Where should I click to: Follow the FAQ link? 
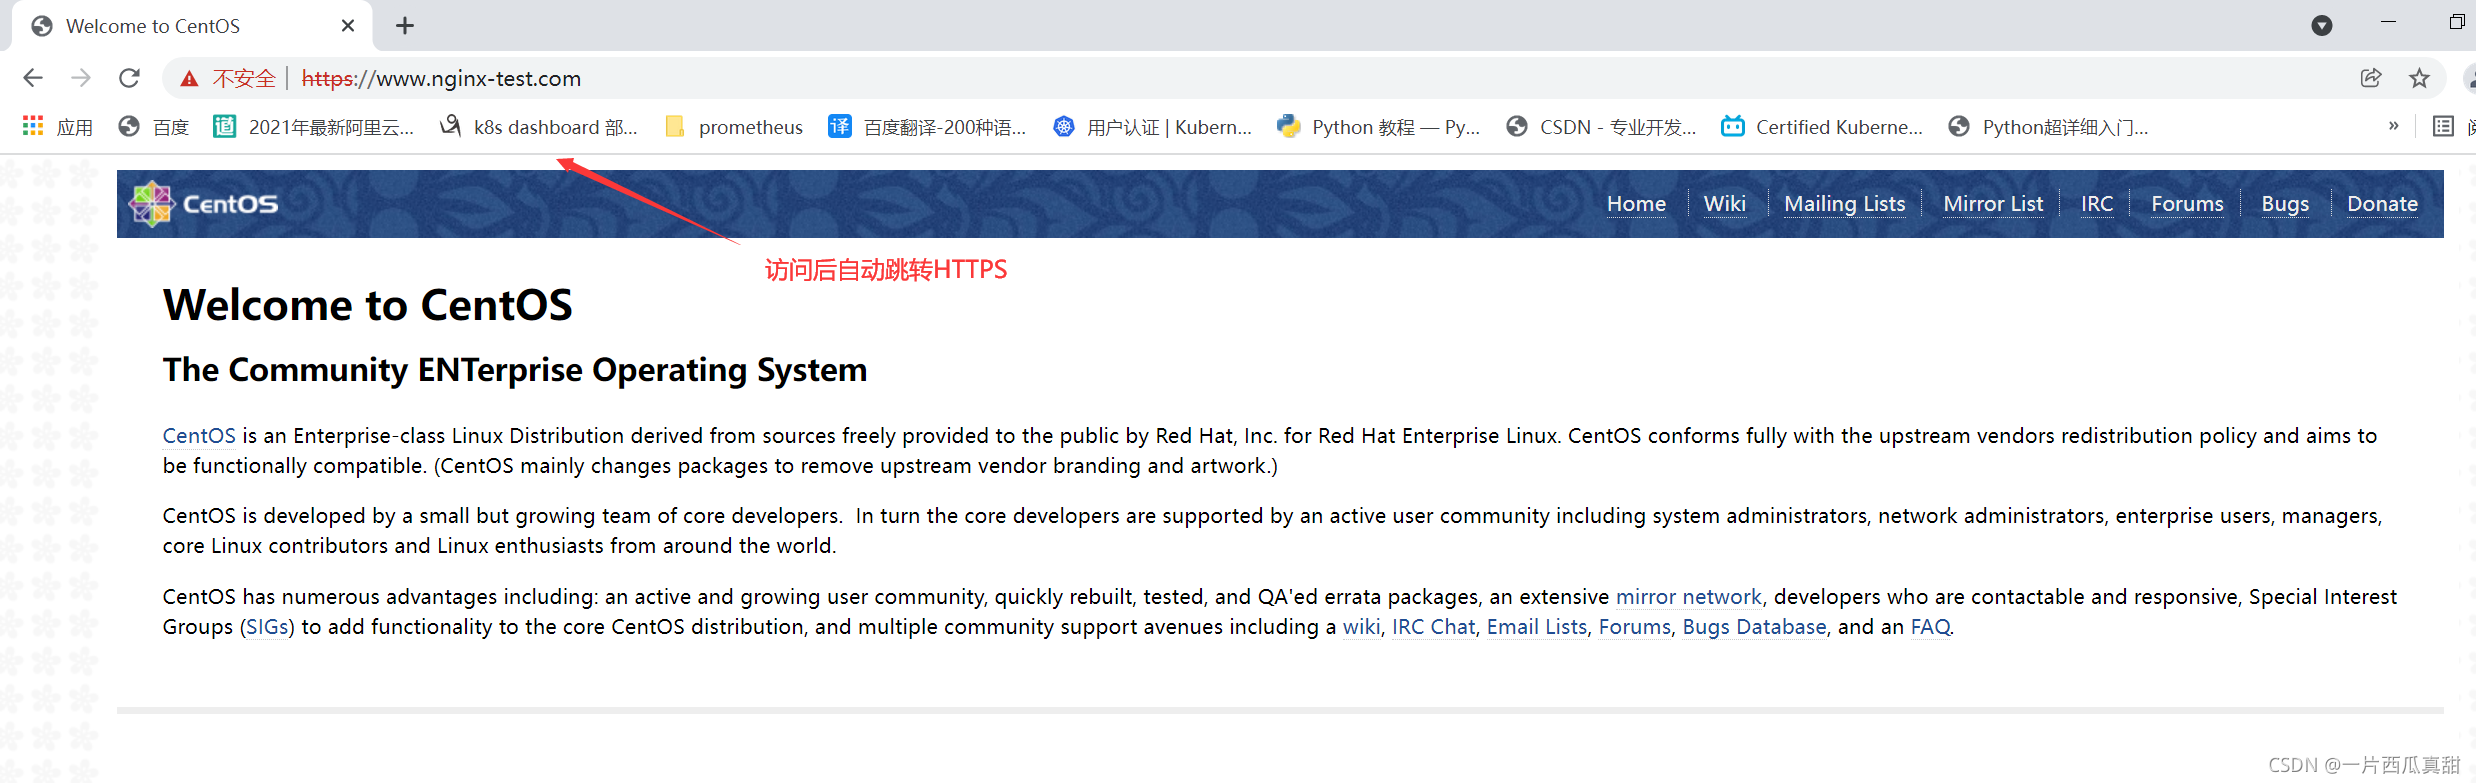pos(1930,627)
